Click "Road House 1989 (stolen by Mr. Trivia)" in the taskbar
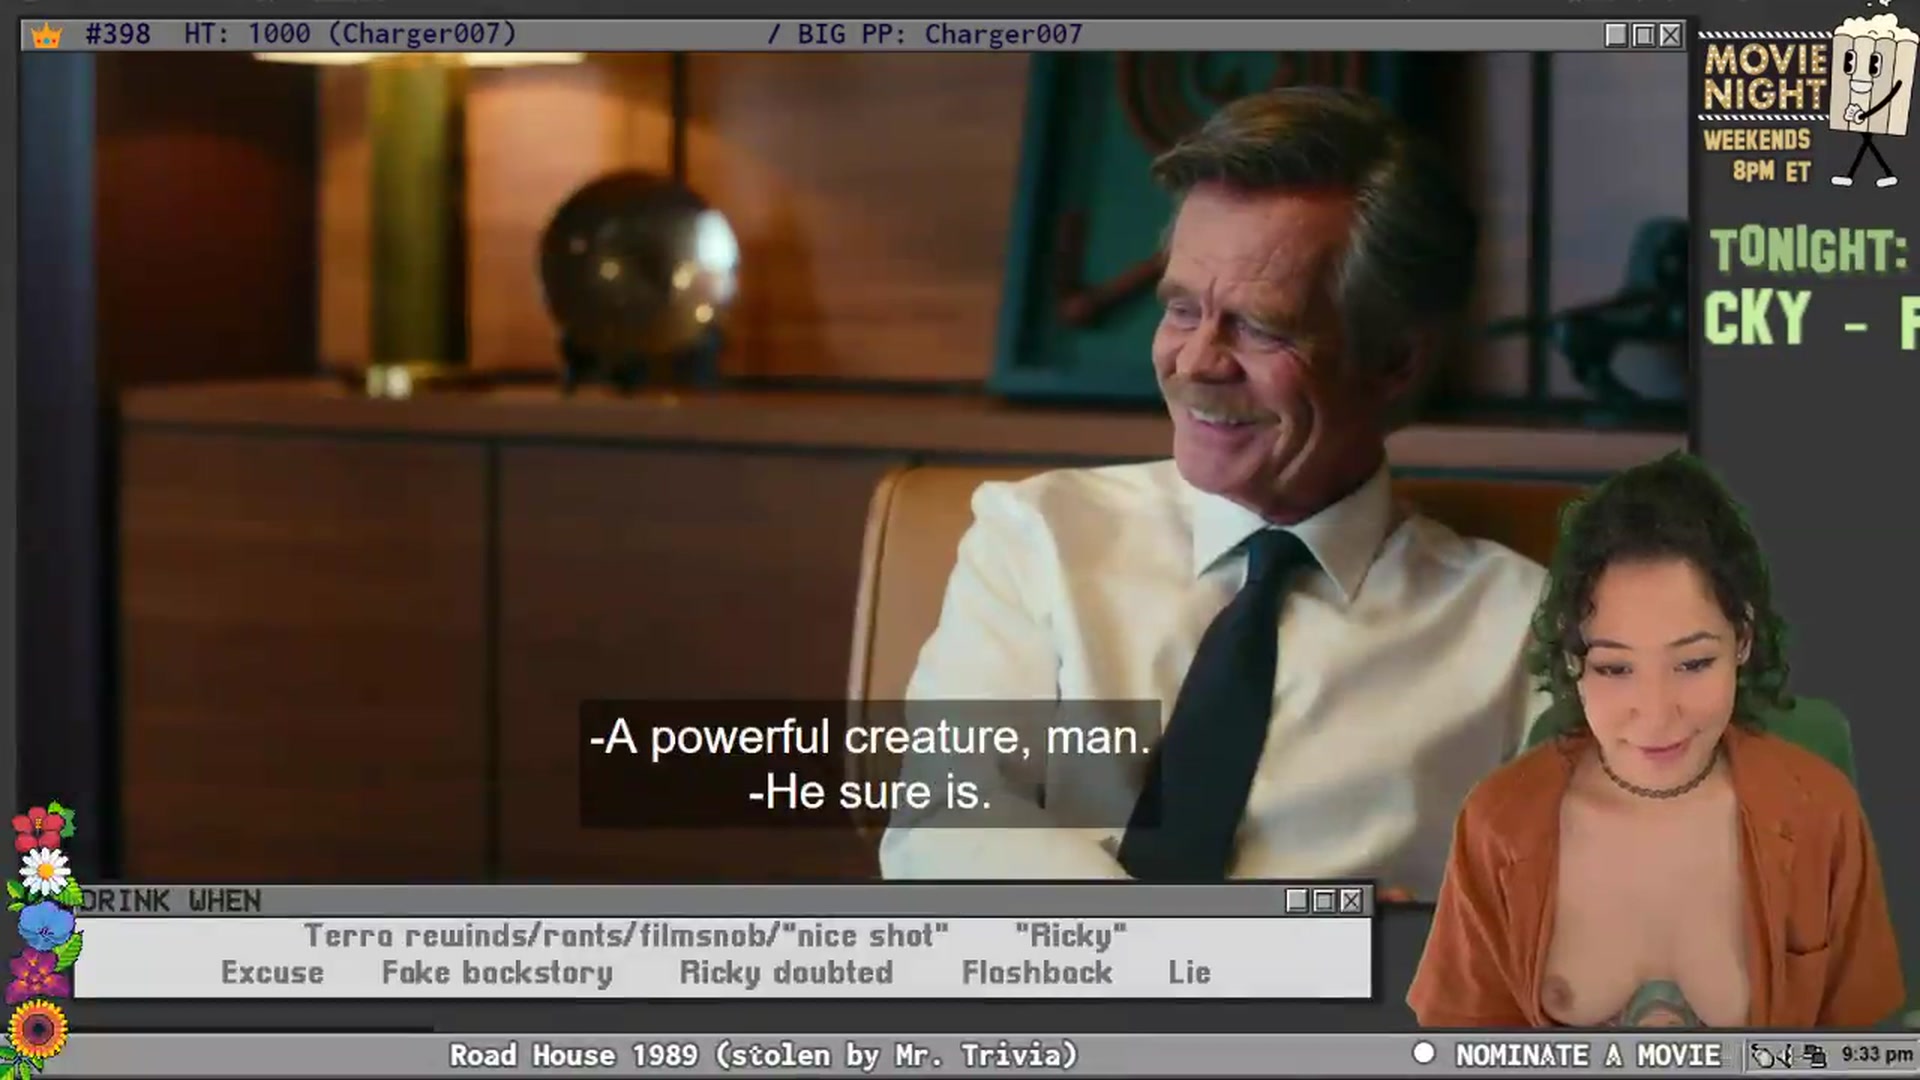 tap(763, 1055)
